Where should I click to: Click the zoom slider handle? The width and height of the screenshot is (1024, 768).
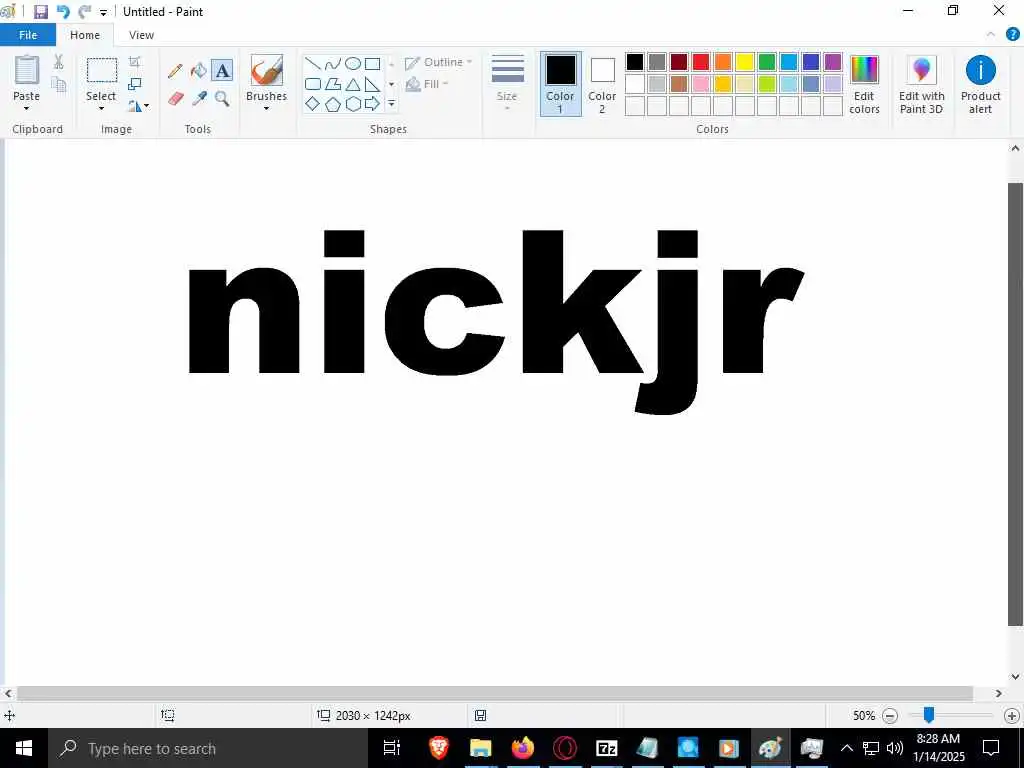coord(929,716)
